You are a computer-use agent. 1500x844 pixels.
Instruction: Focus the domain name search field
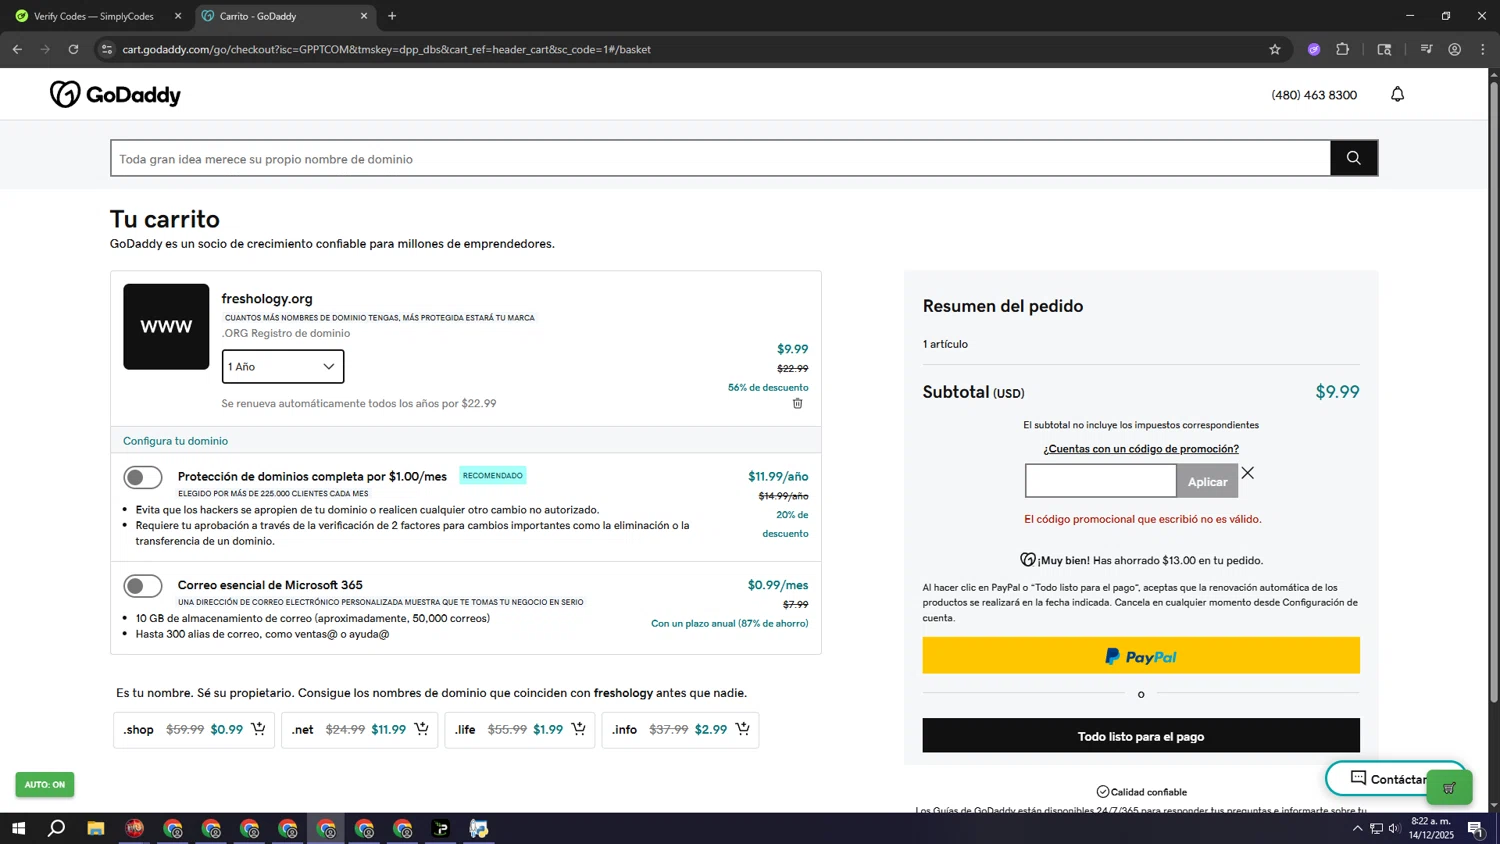pos(721,158)
